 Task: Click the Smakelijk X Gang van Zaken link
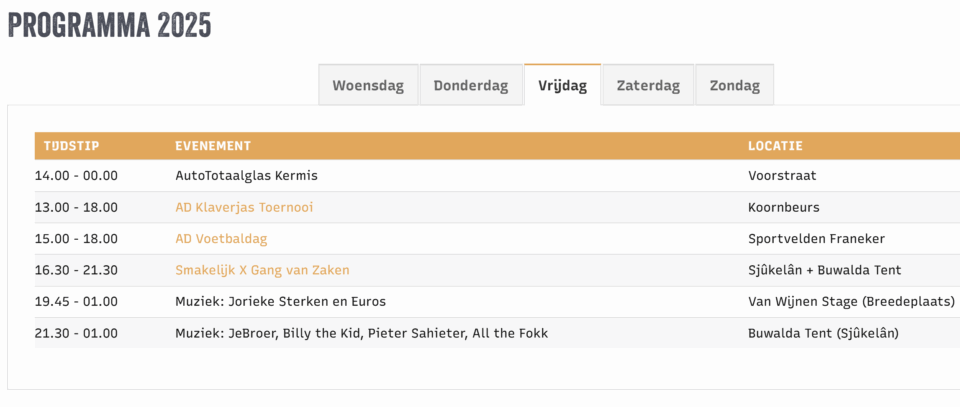(x=262, y=270)
